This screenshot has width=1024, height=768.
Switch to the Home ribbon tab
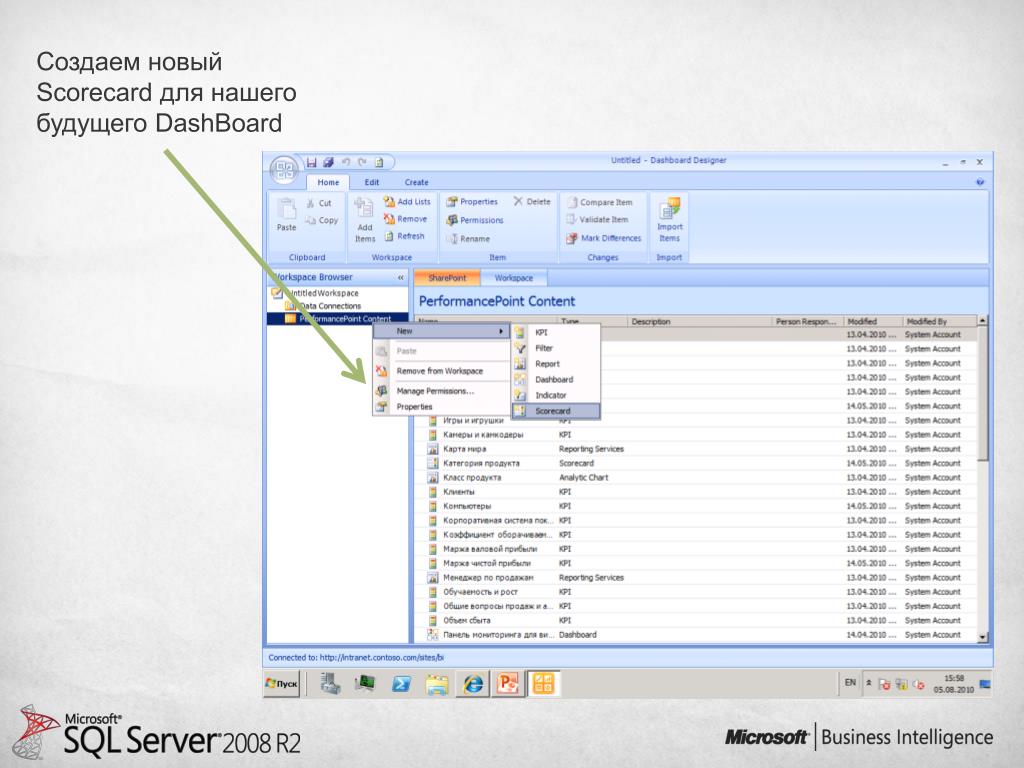pos(328,183)
